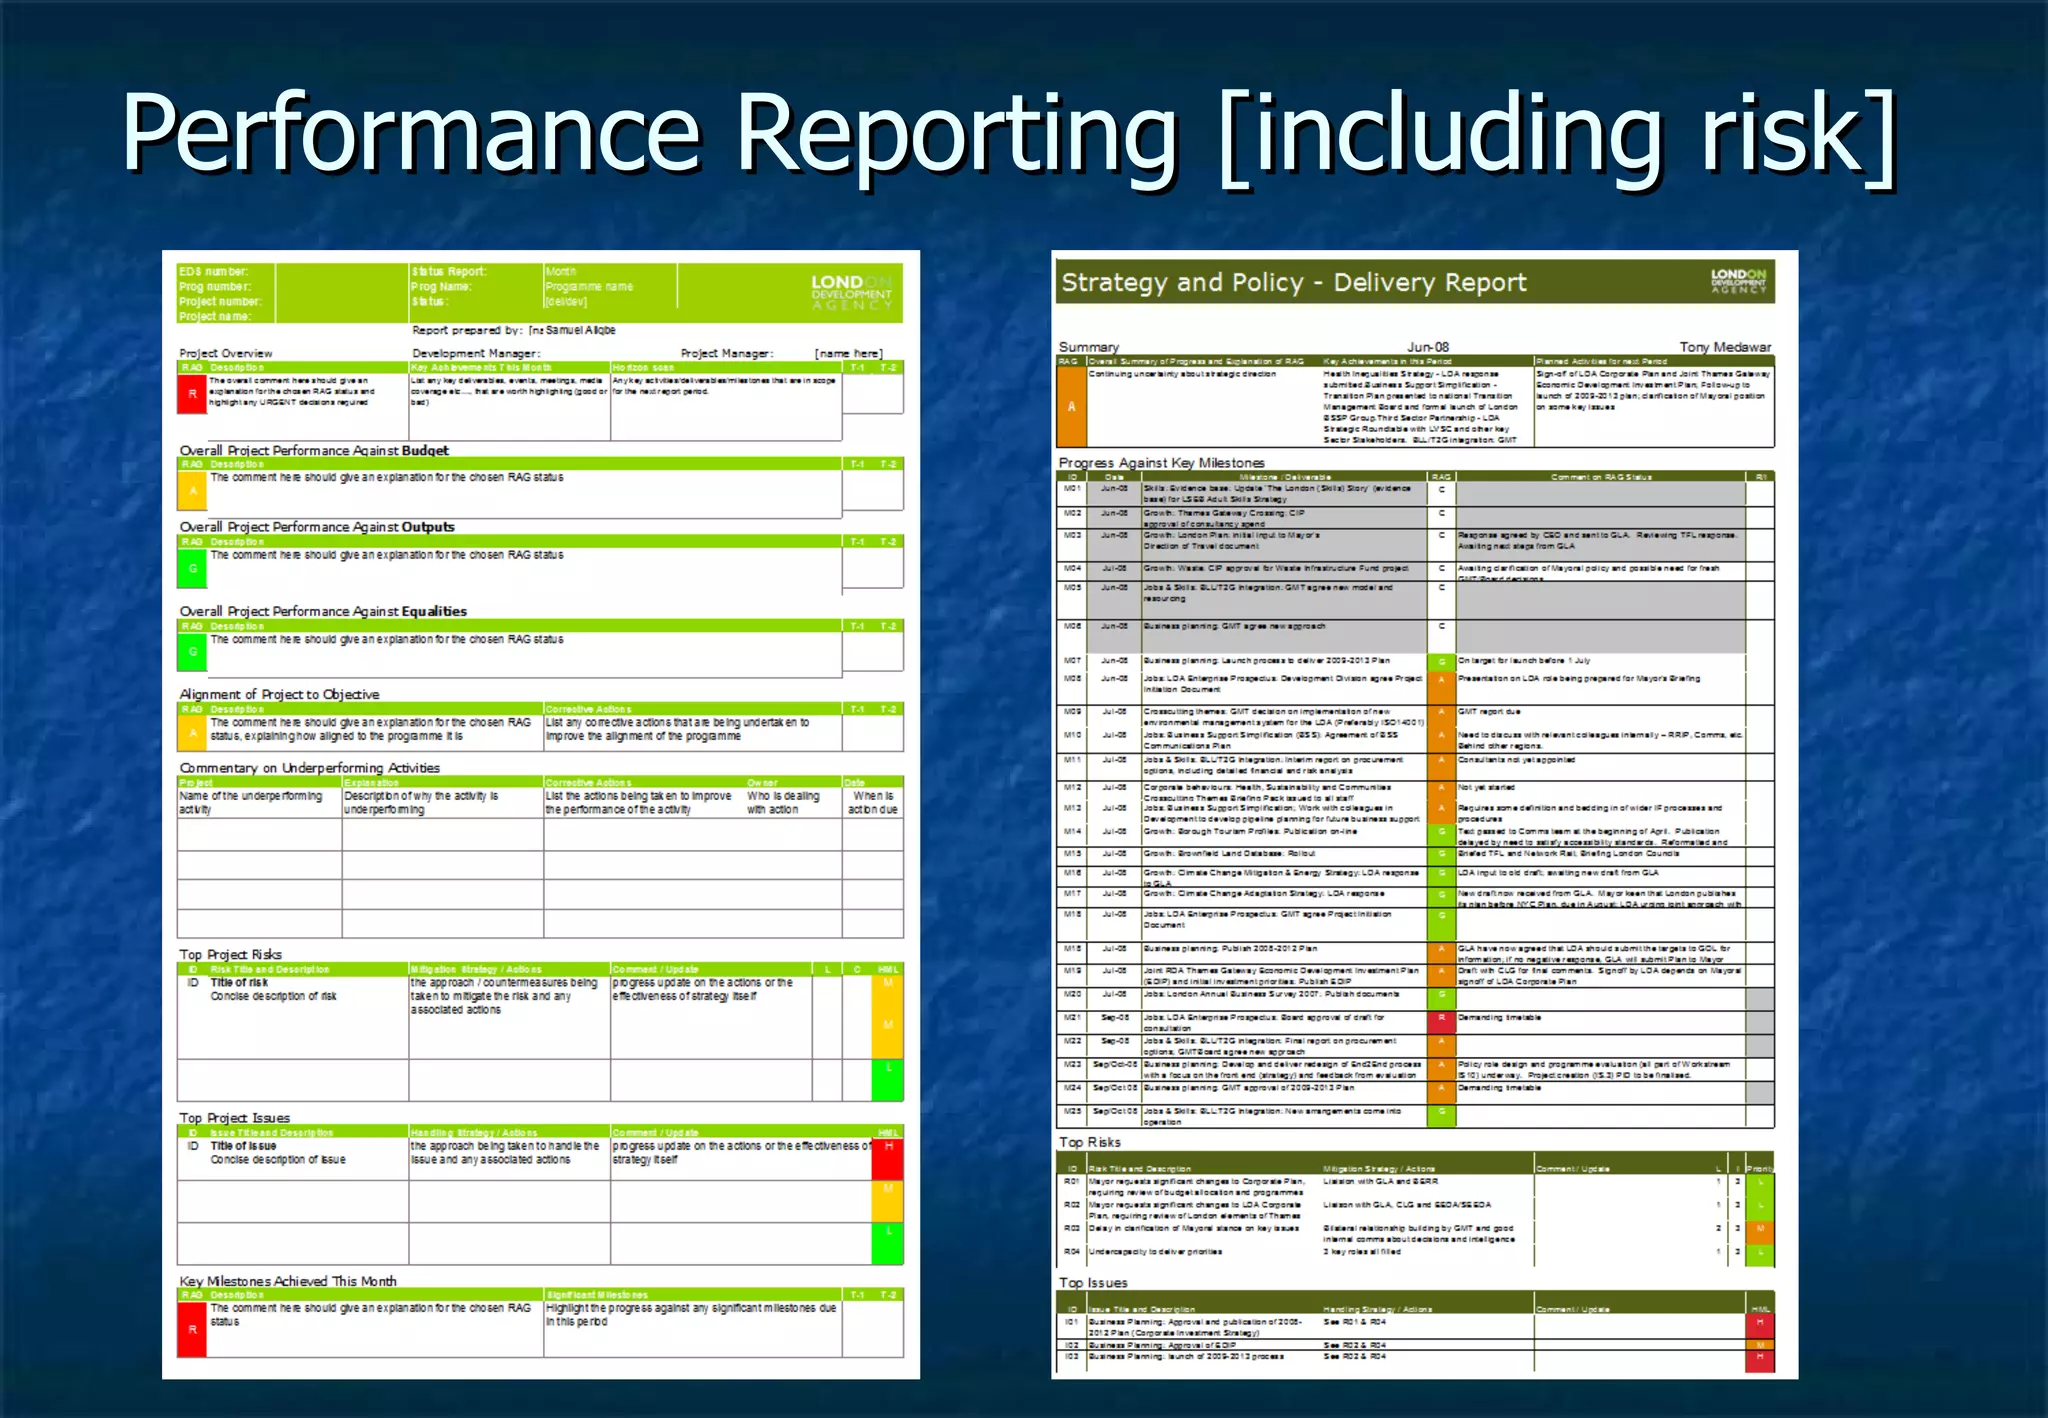Click 'Overall Project Performance Against Outputs' heading

tap(317, 527)
